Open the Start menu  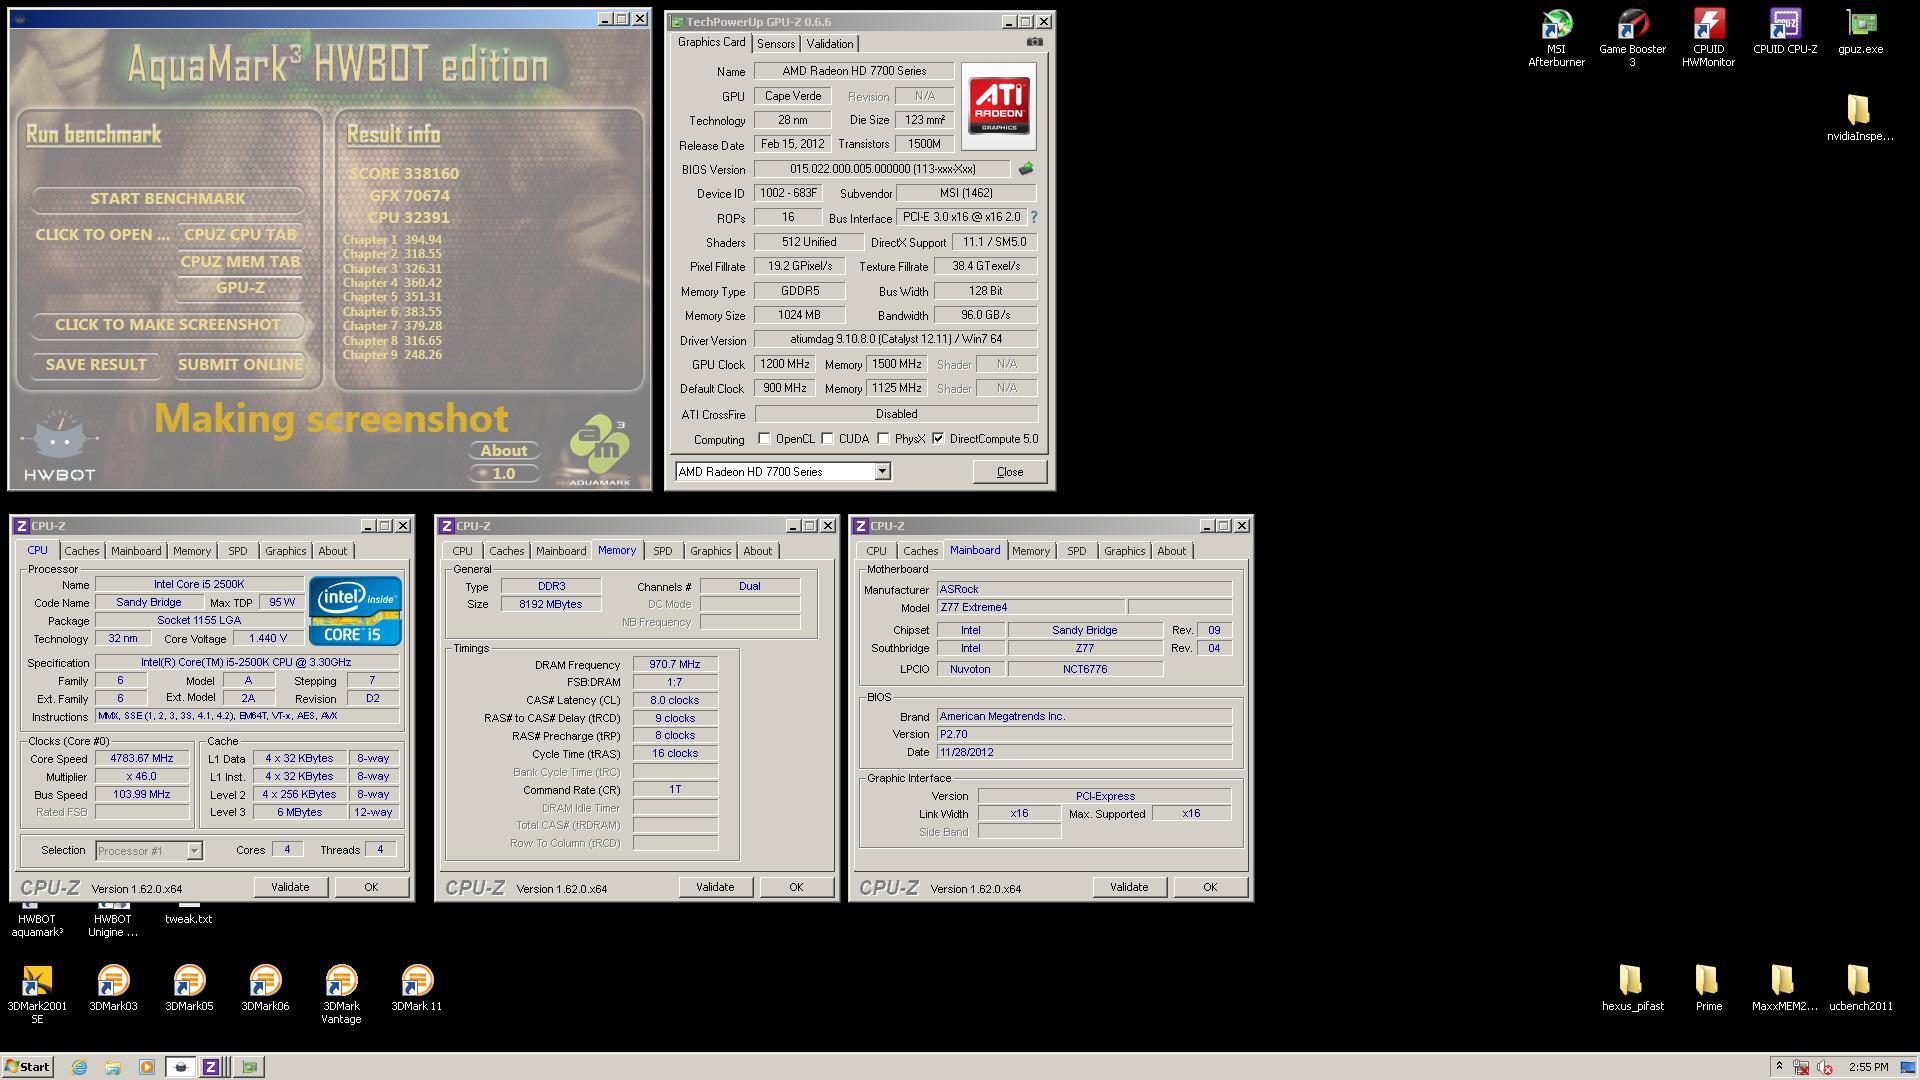[28, 1067]
